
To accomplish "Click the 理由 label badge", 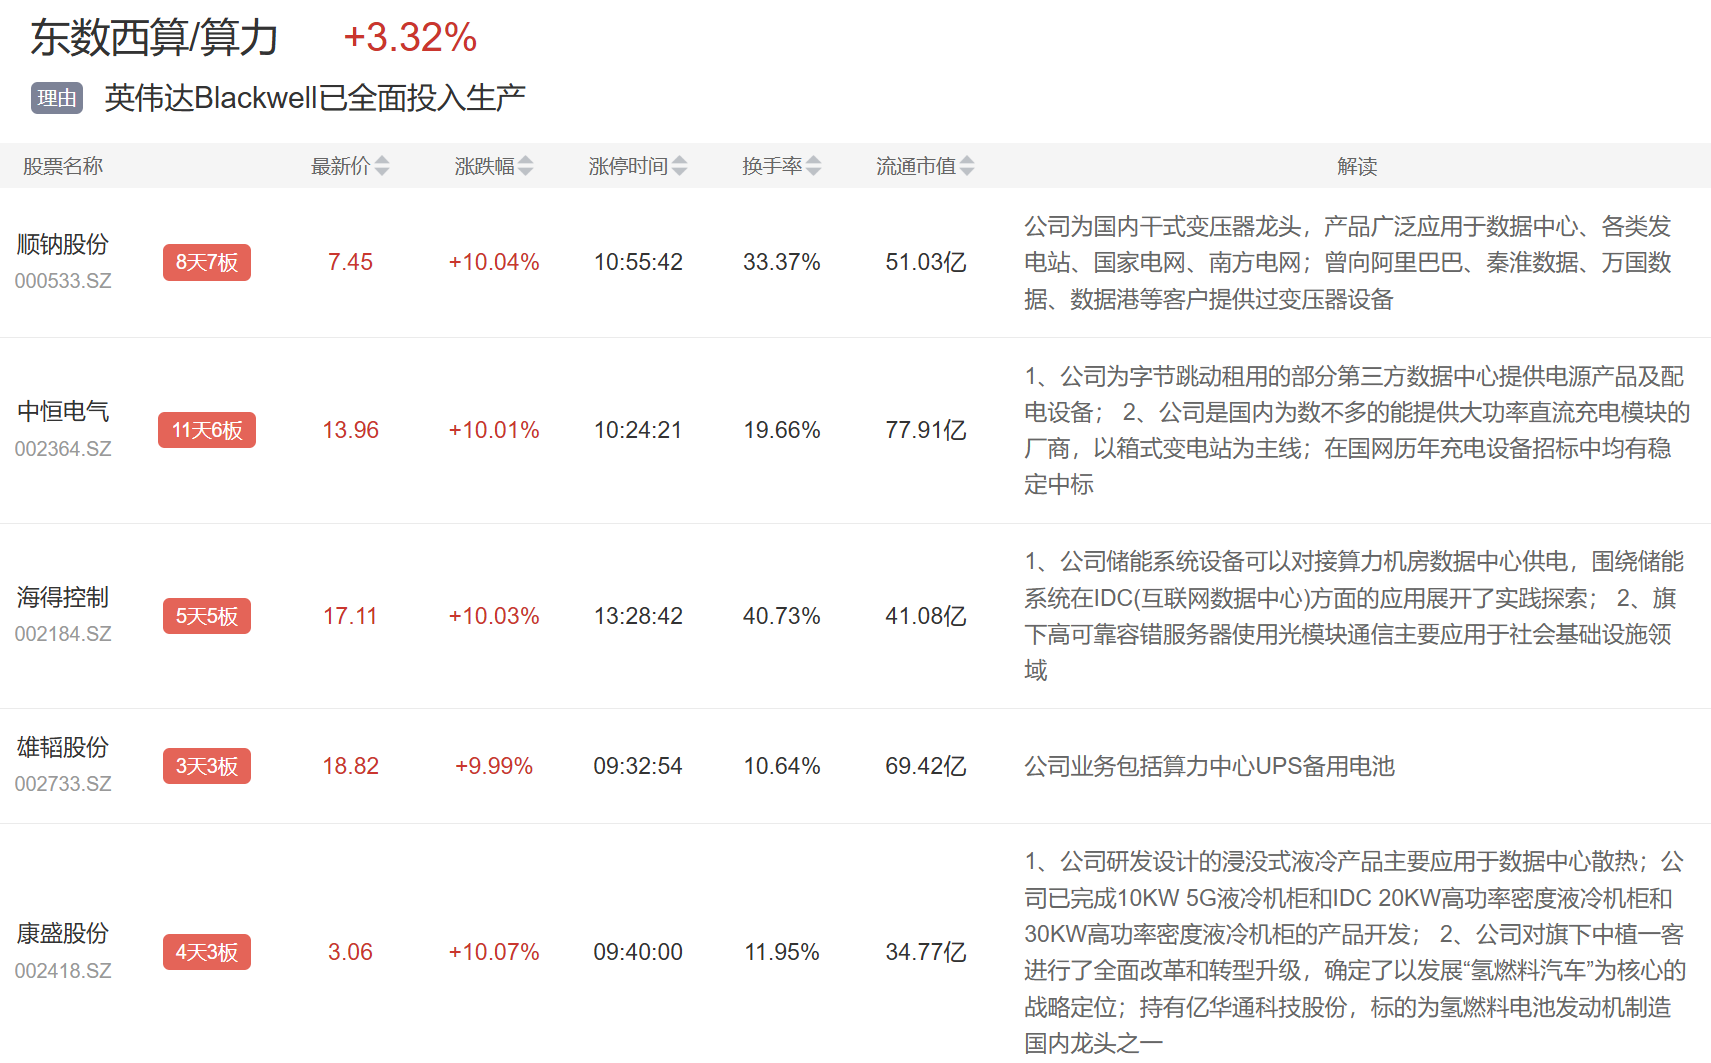I will [x=57, y=98].
